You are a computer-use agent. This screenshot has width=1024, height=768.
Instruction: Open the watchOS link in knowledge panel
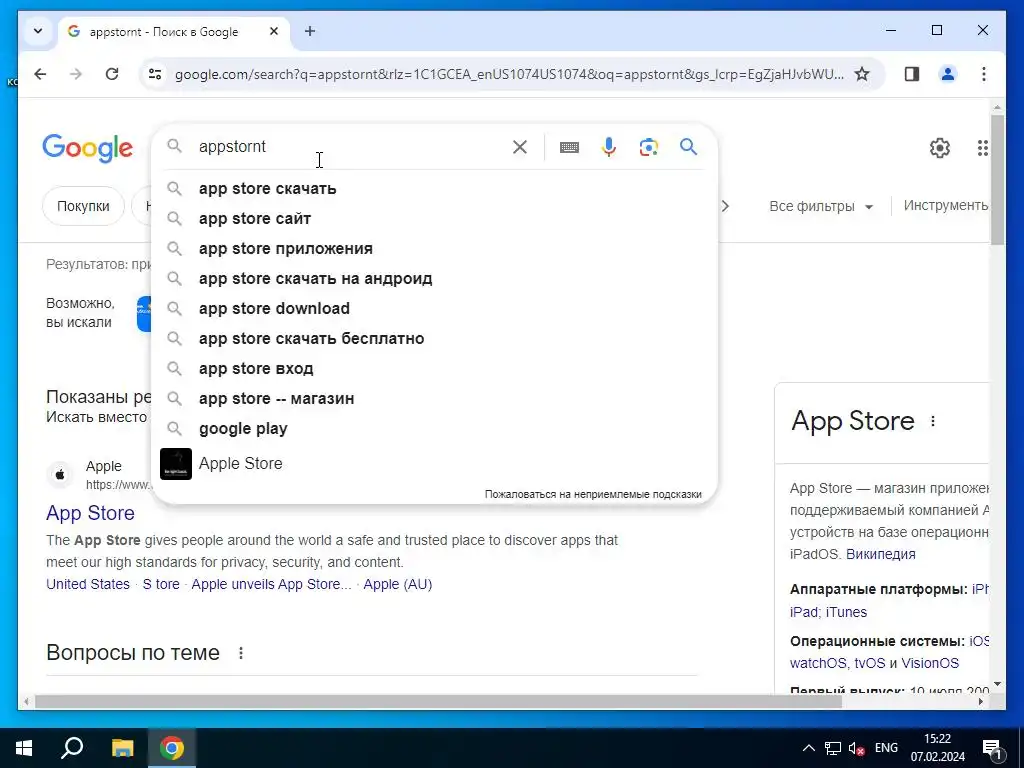818,664
